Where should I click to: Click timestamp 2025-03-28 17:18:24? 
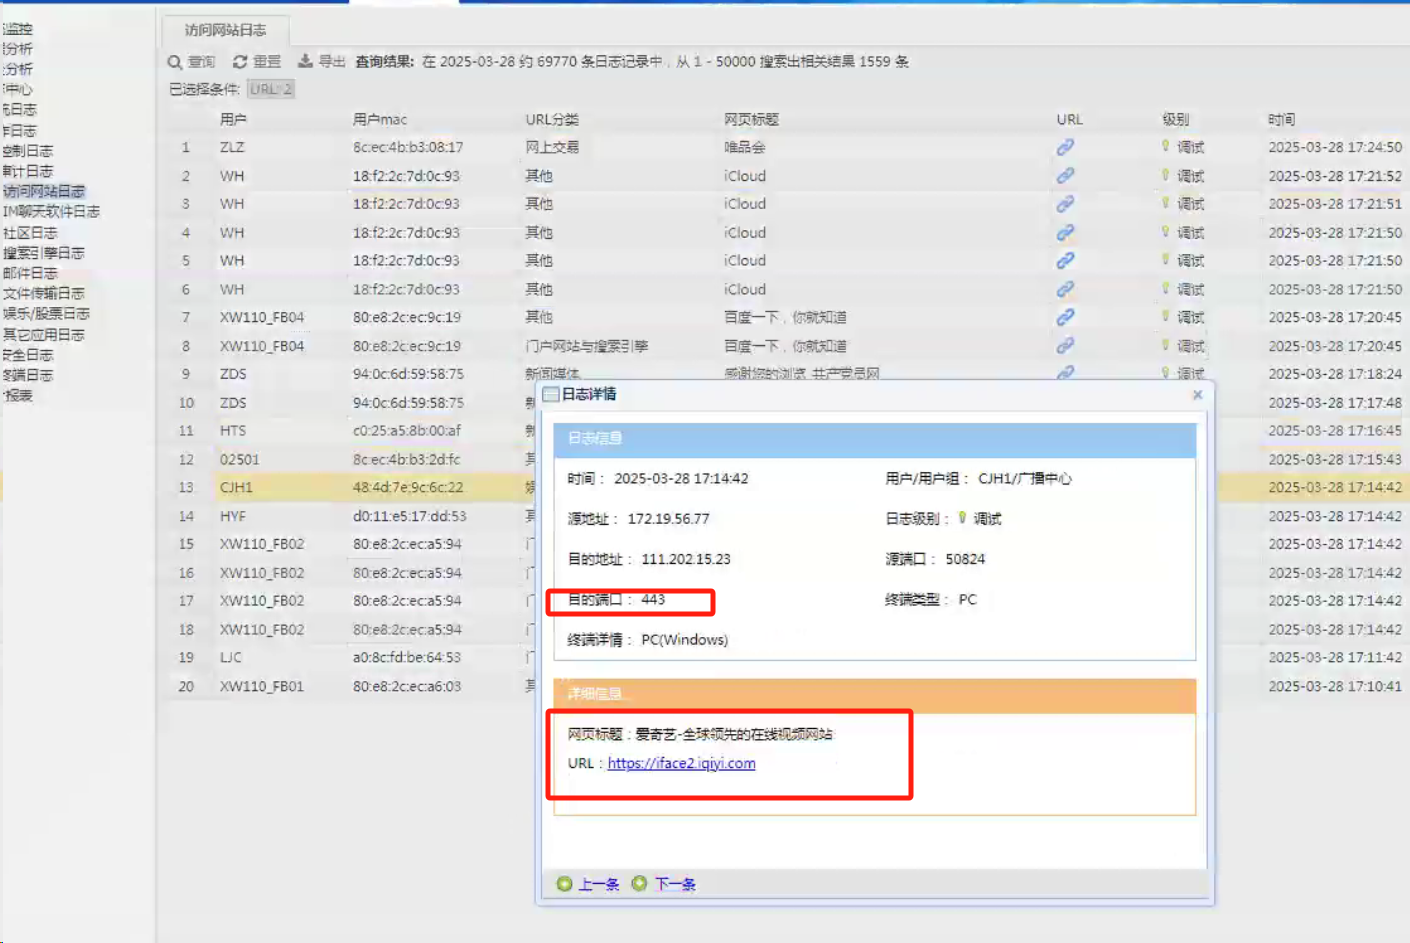click(1335, 374)
